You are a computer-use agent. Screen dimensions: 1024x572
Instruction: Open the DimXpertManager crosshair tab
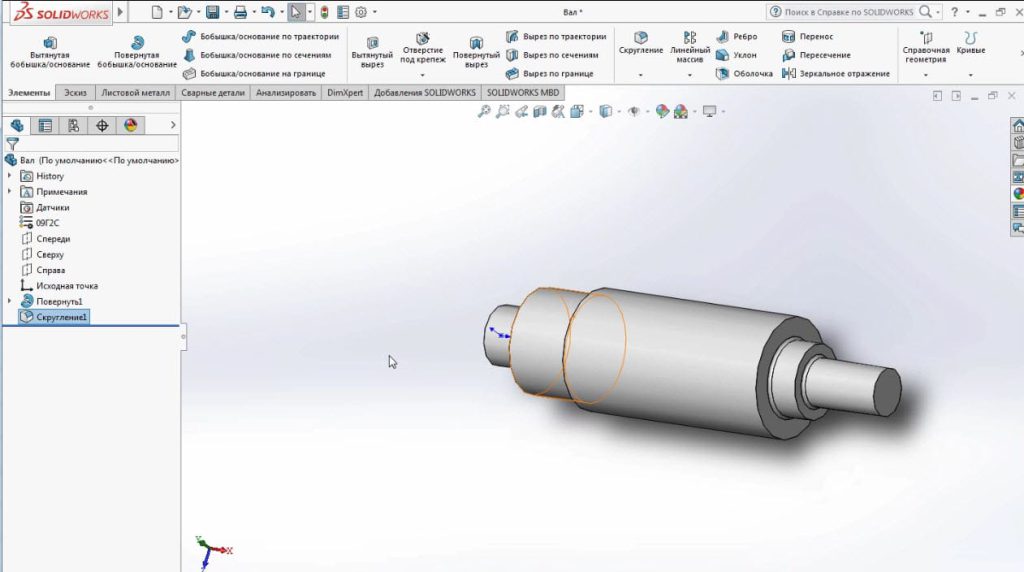(102, 125)
